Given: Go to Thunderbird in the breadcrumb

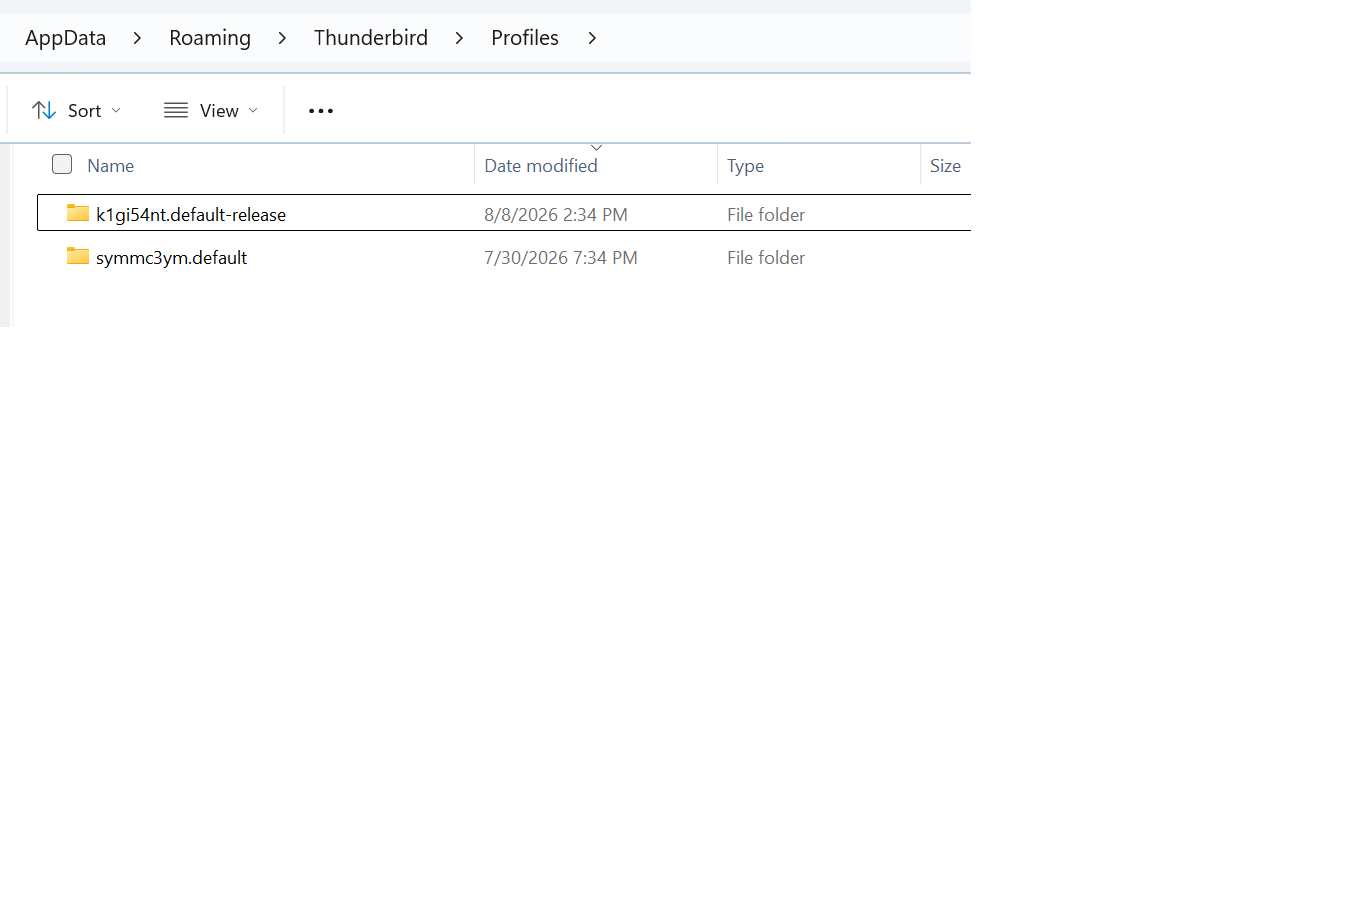Looking at the screenshot, I should click(x=371, y=38).
